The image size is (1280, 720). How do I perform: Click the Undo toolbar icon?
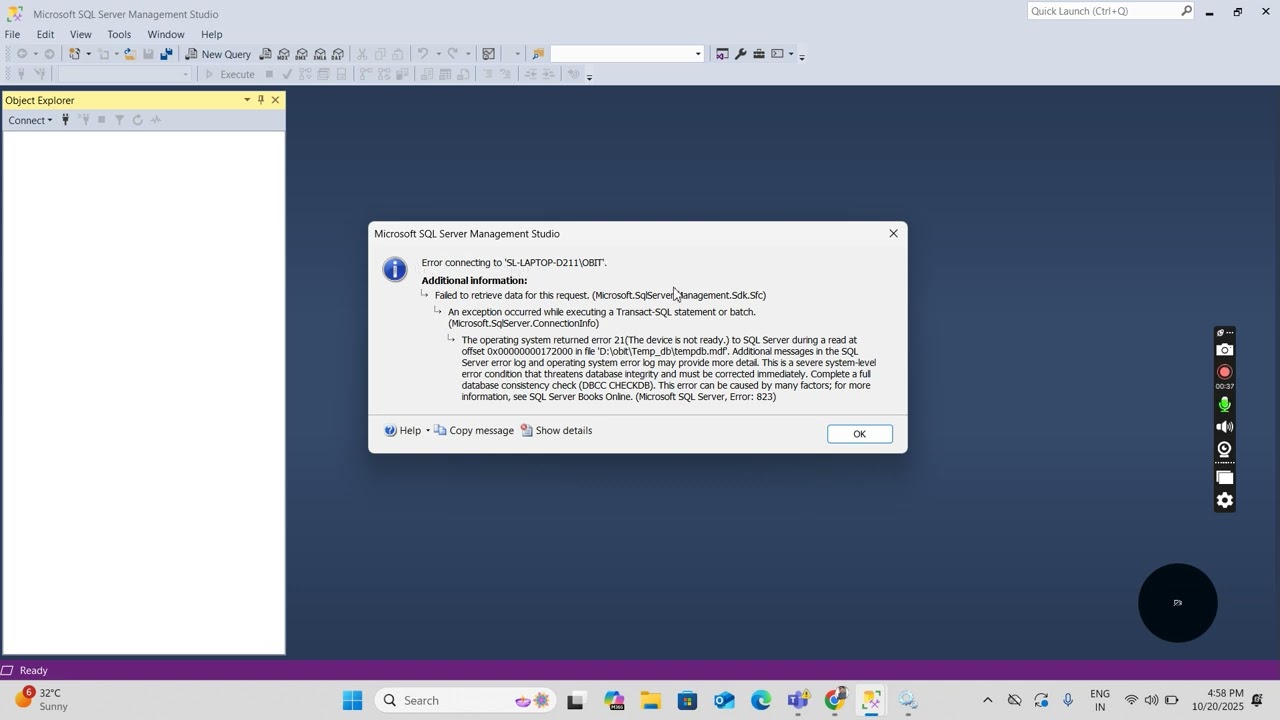[422, 54]
